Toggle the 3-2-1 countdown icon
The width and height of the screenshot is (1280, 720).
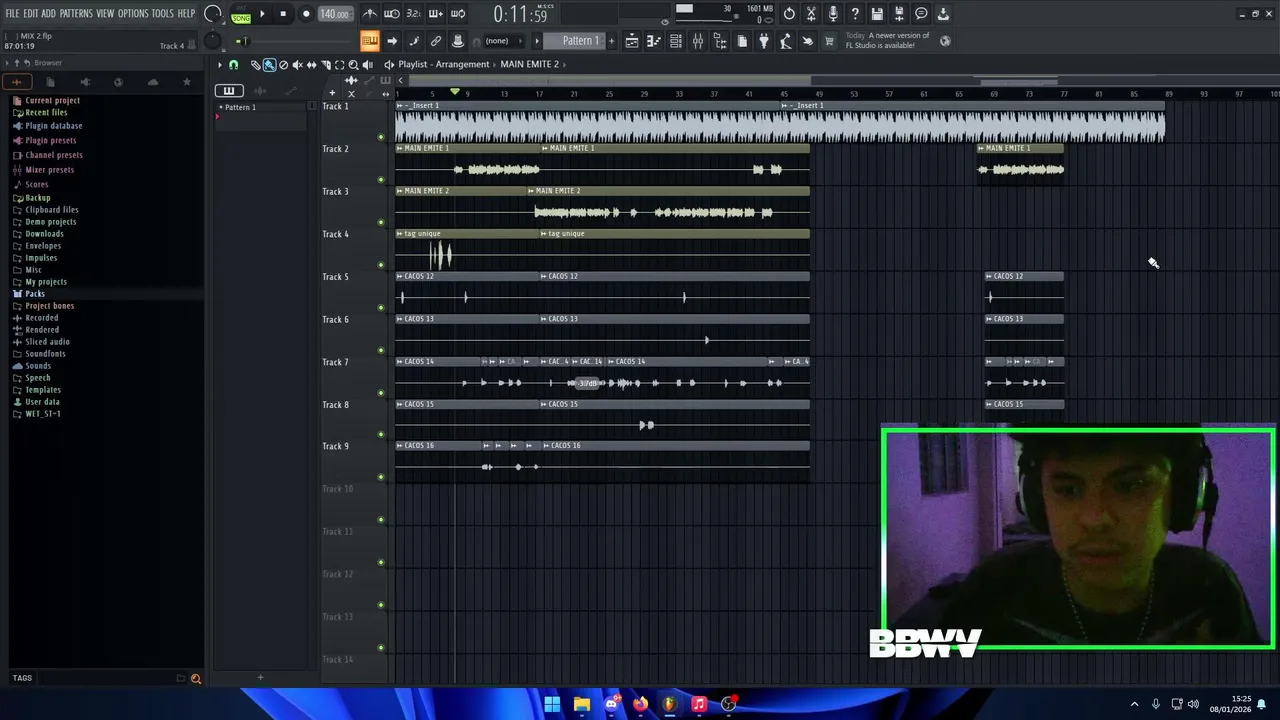click(x=414, y=14)
